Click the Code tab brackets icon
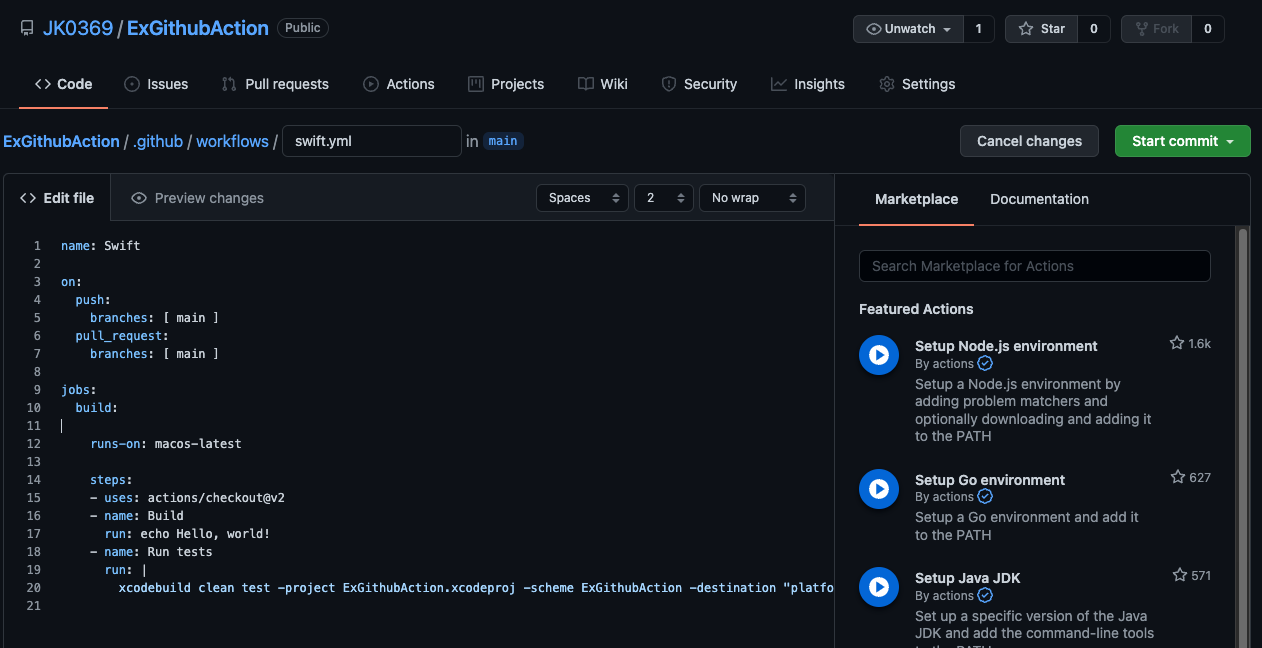Viewport: 1262px width, 648px height. (43, 84)
